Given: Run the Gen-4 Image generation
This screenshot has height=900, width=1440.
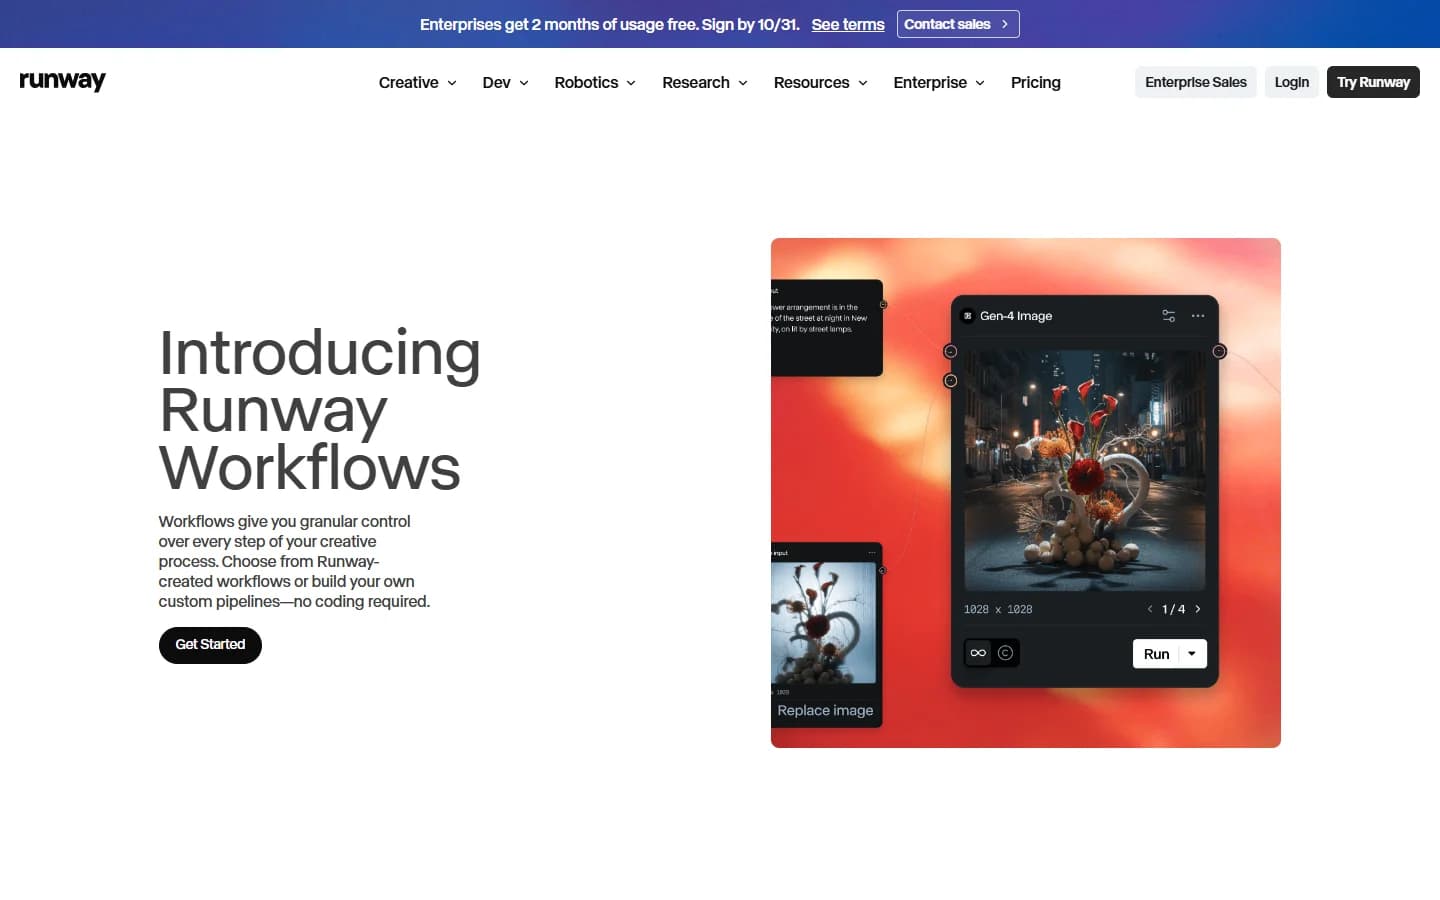Looking at the screenshot, I should [1157, 653].
